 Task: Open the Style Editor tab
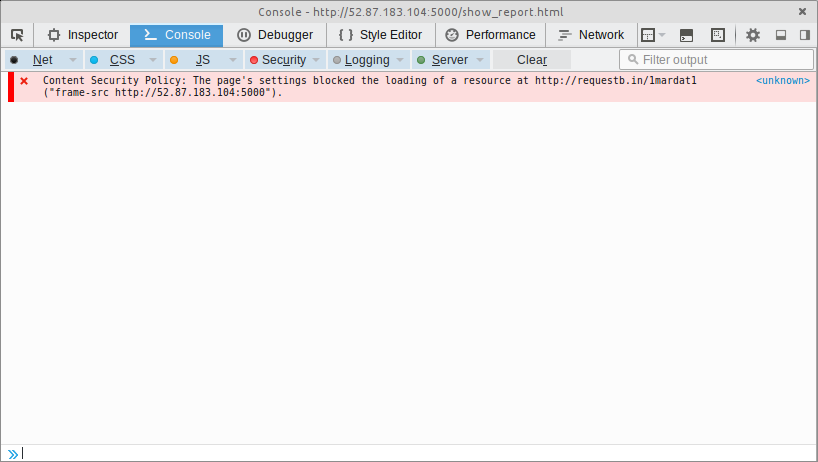[381, 35]
